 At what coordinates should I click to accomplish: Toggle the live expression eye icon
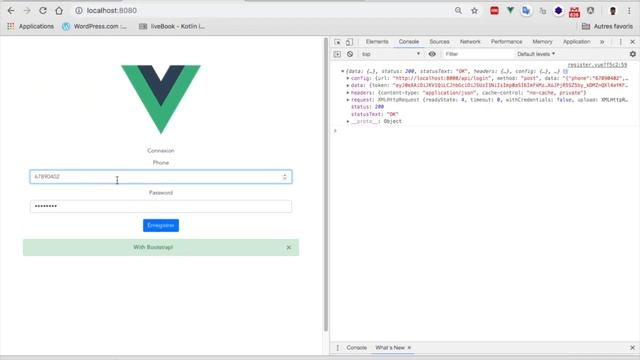point(432,54)
